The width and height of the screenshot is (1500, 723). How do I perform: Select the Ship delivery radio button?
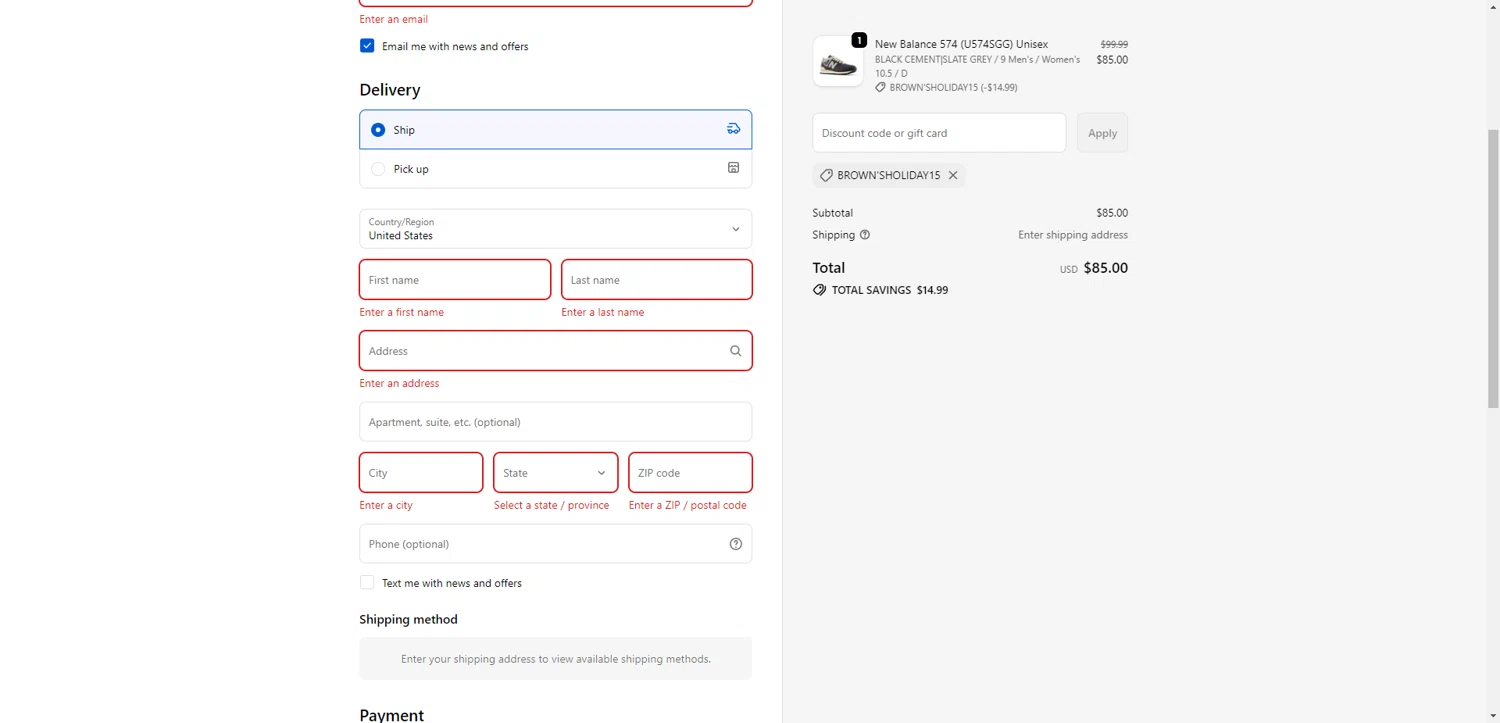pos(378,130)
